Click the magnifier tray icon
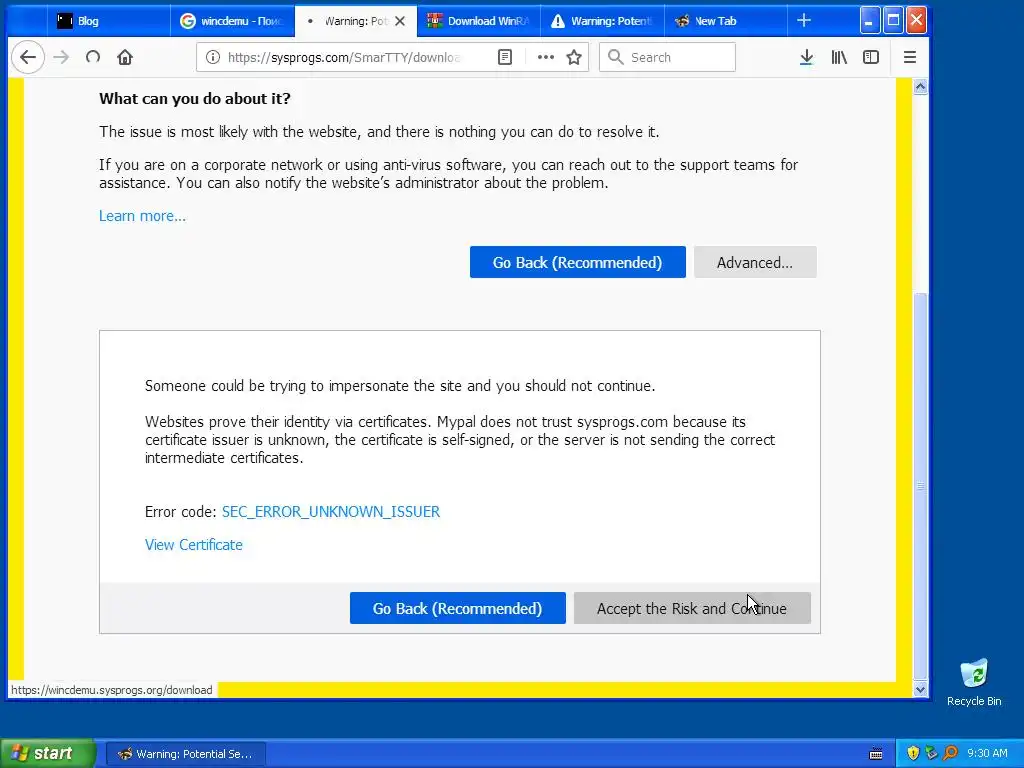This screenshot has height=768, width=1024. 950,754
